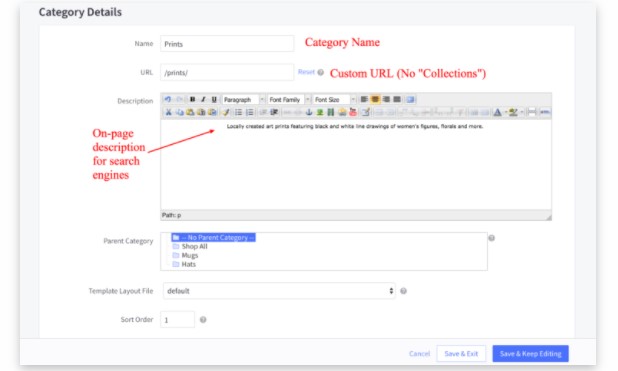Open the Font Size dropdown

click(335, 99)
